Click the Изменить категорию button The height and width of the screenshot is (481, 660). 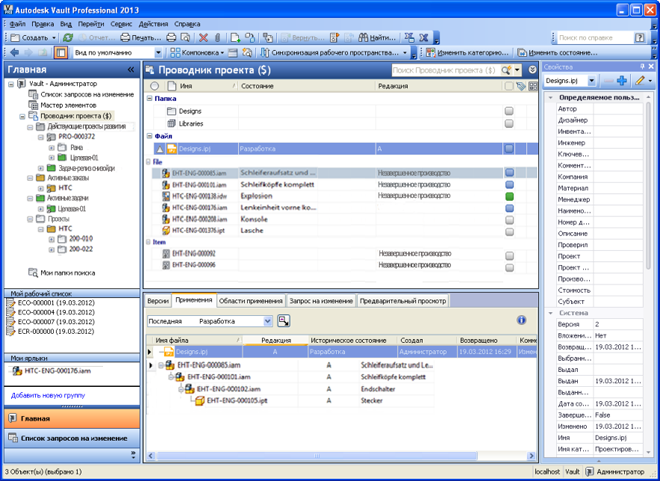467,53
